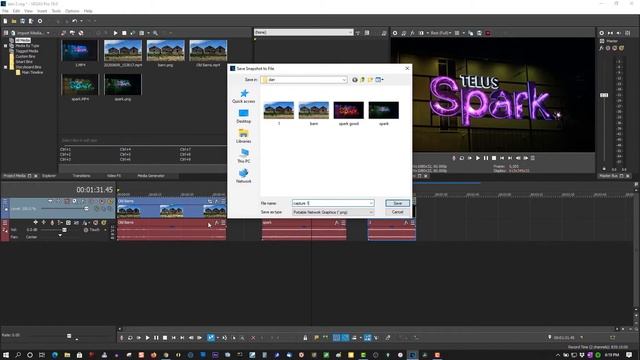Screen dimensions: 640x360
Task: Switch to the Media Generator tab
Action: click(151, 176)
